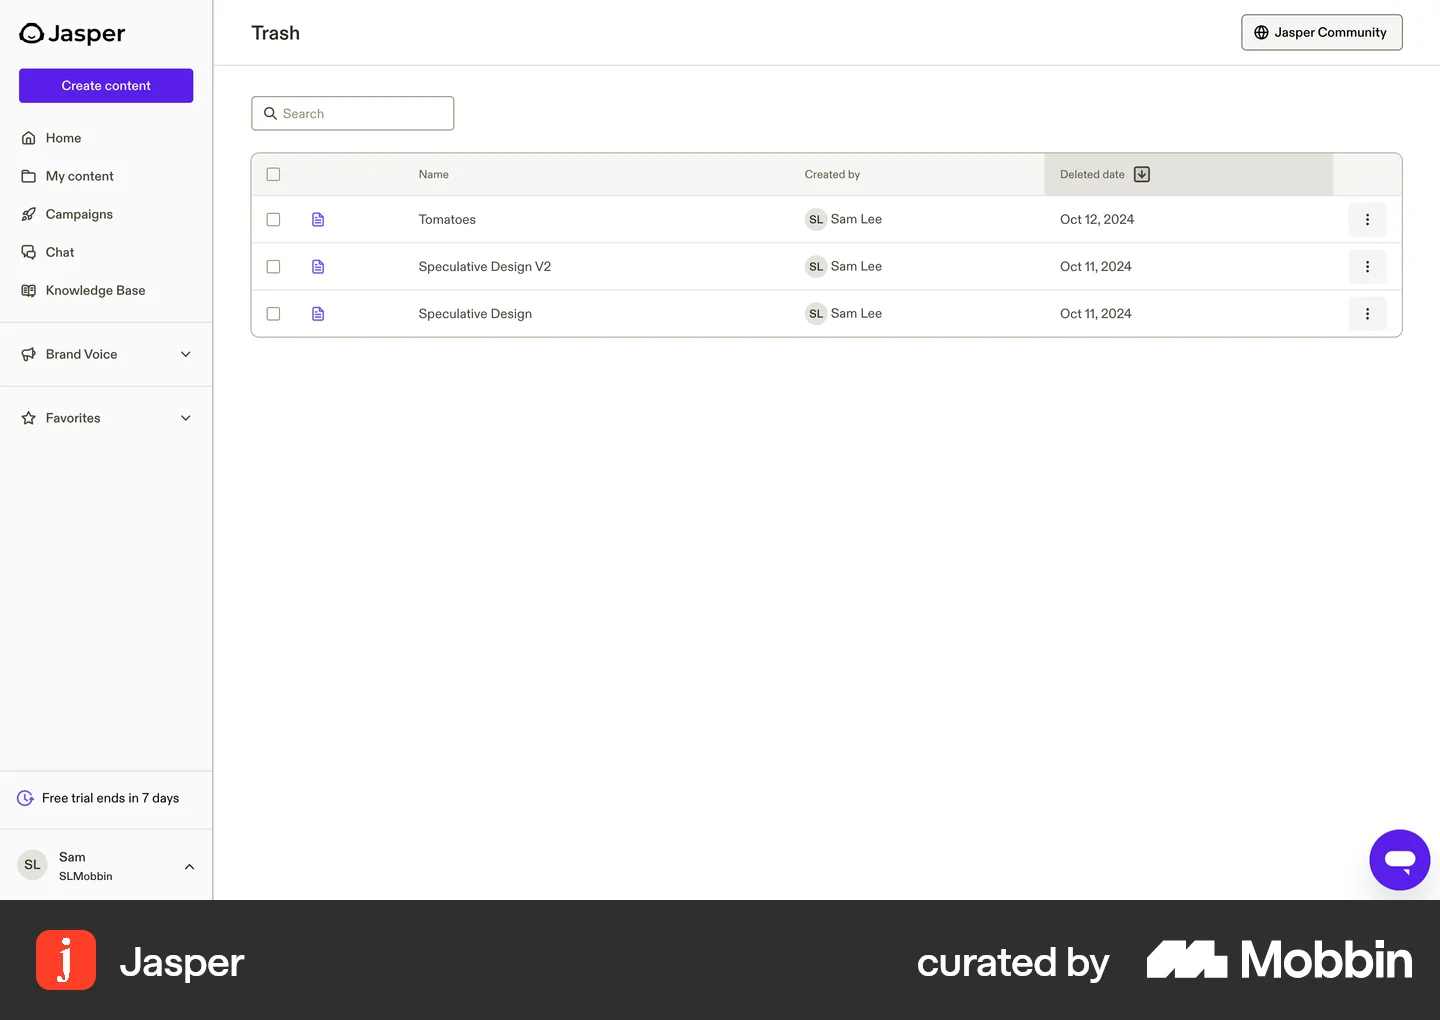Check the last row's Speculative Design checkbox
The width and height of the screenshot is (1440, 1020).
click(x=273, y=313)
